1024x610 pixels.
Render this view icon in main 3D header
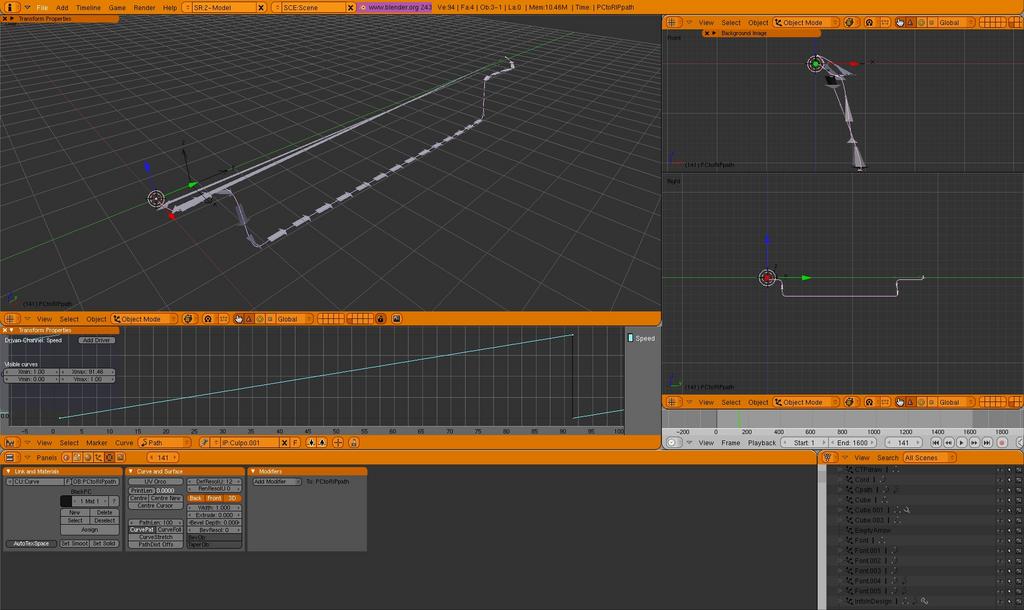click(x=396, y=319)
